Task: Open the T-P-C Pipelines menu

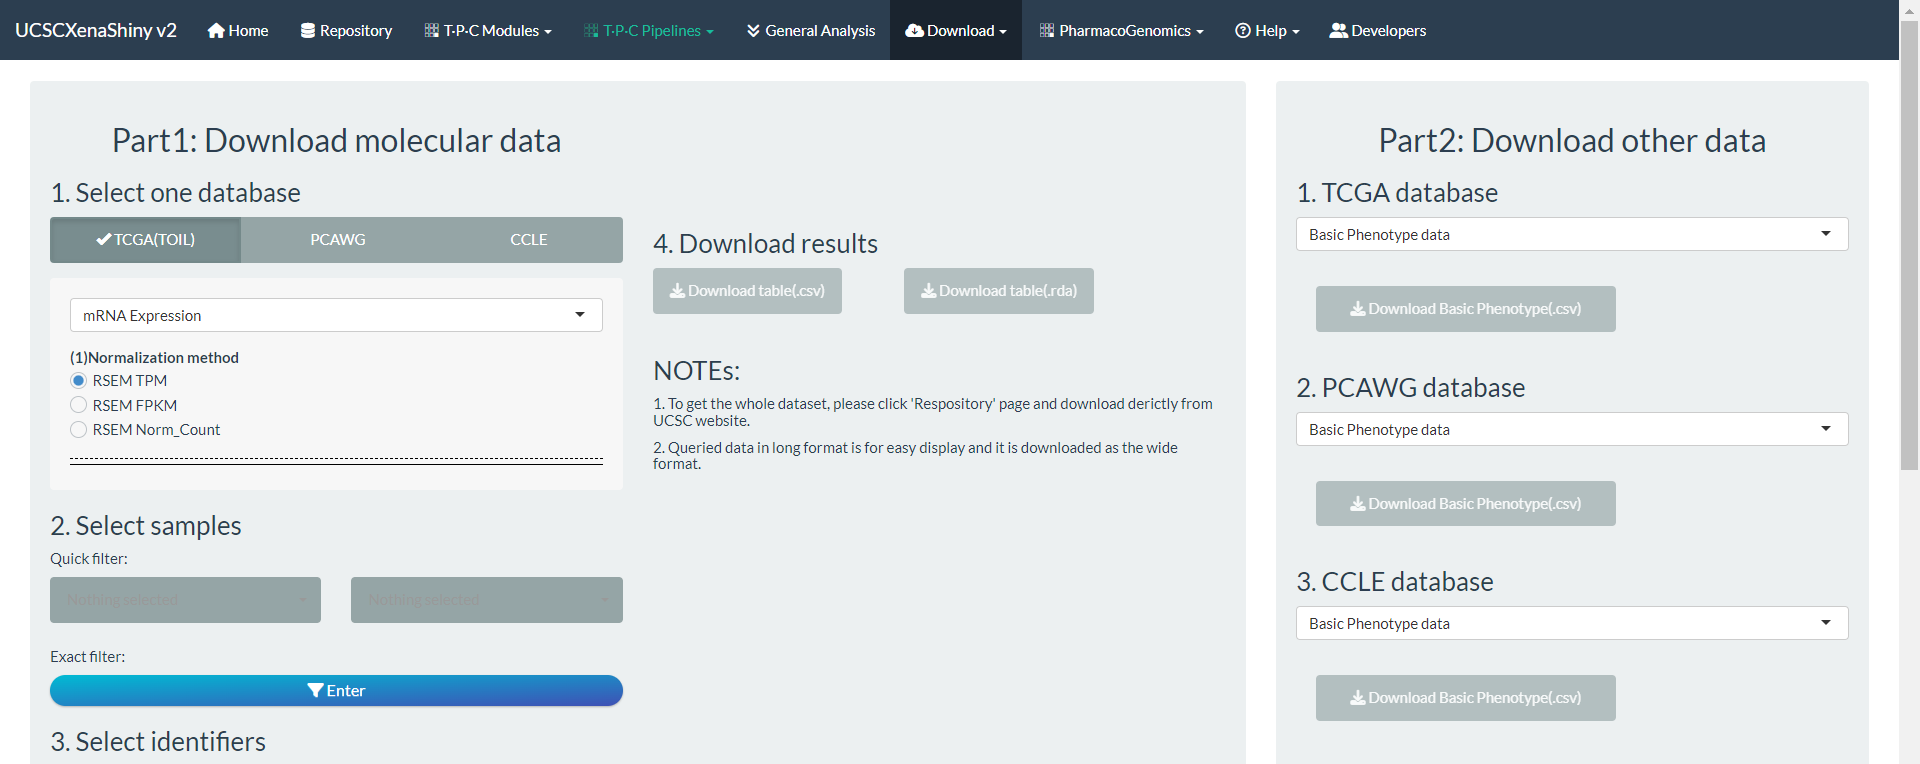Action: [648, 31]
